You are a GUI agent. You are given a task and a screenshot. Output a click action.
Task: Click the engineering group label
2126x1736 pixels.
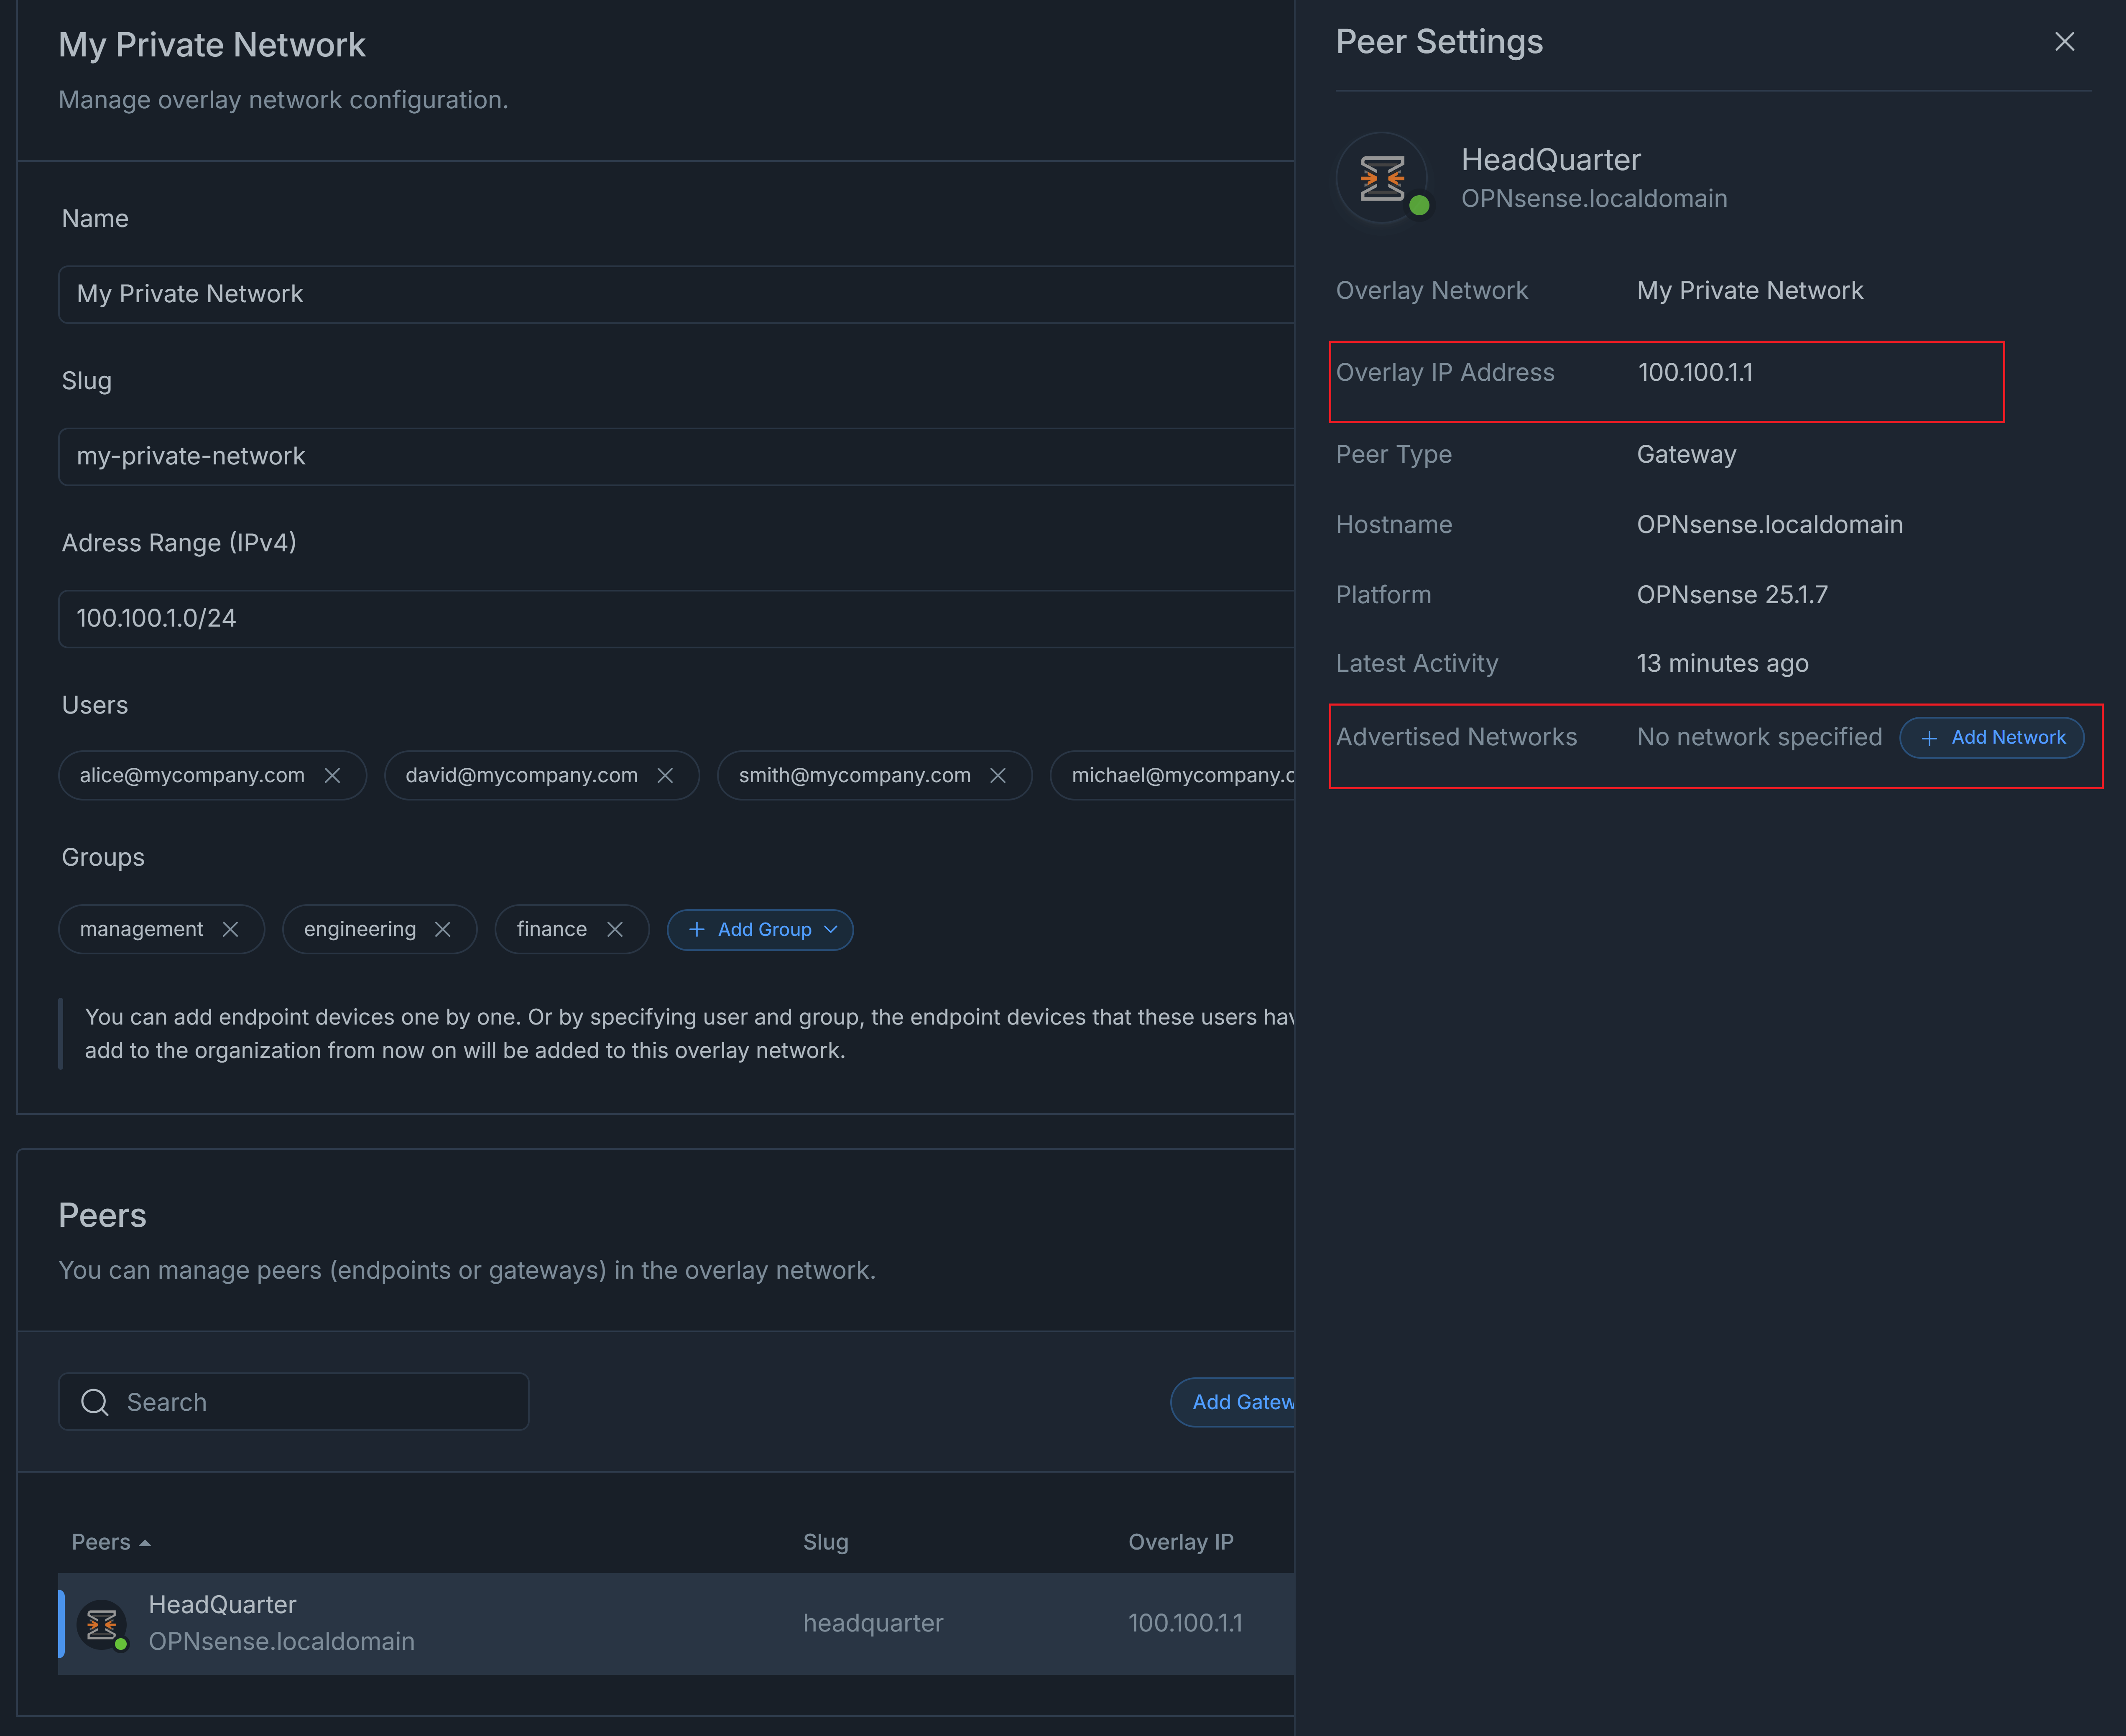tap(360, 930)
